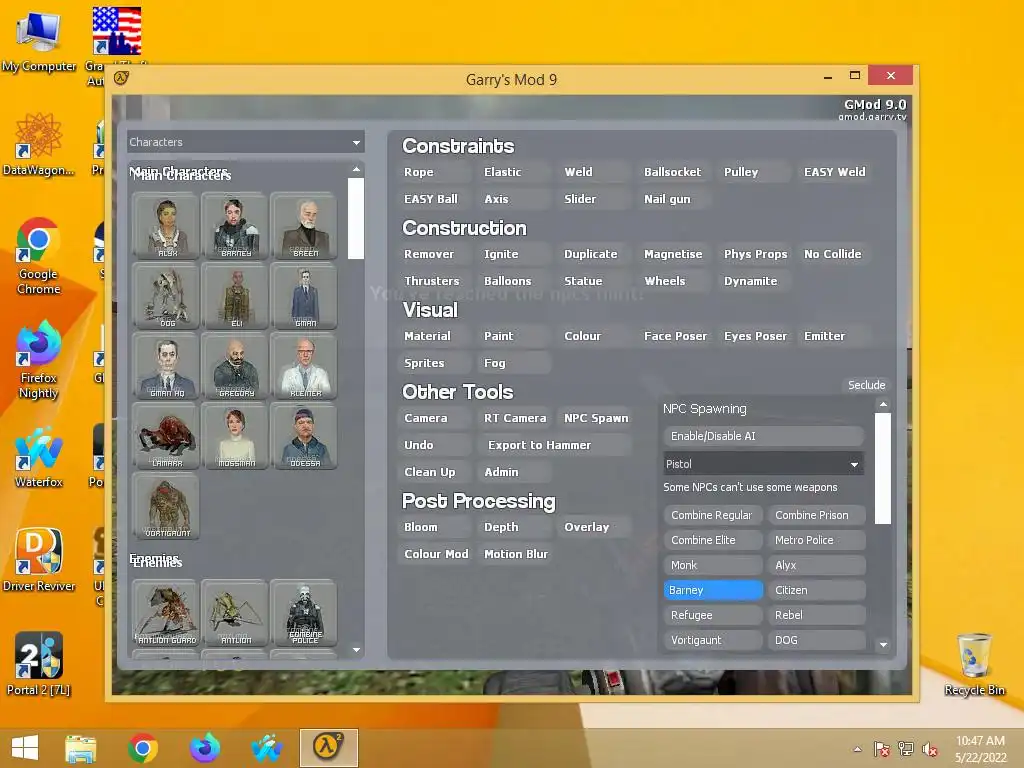This screenshot has height=768, width=1024.
Task: Select the Vortigaunt character thumbnail
Action: (166, 506)
